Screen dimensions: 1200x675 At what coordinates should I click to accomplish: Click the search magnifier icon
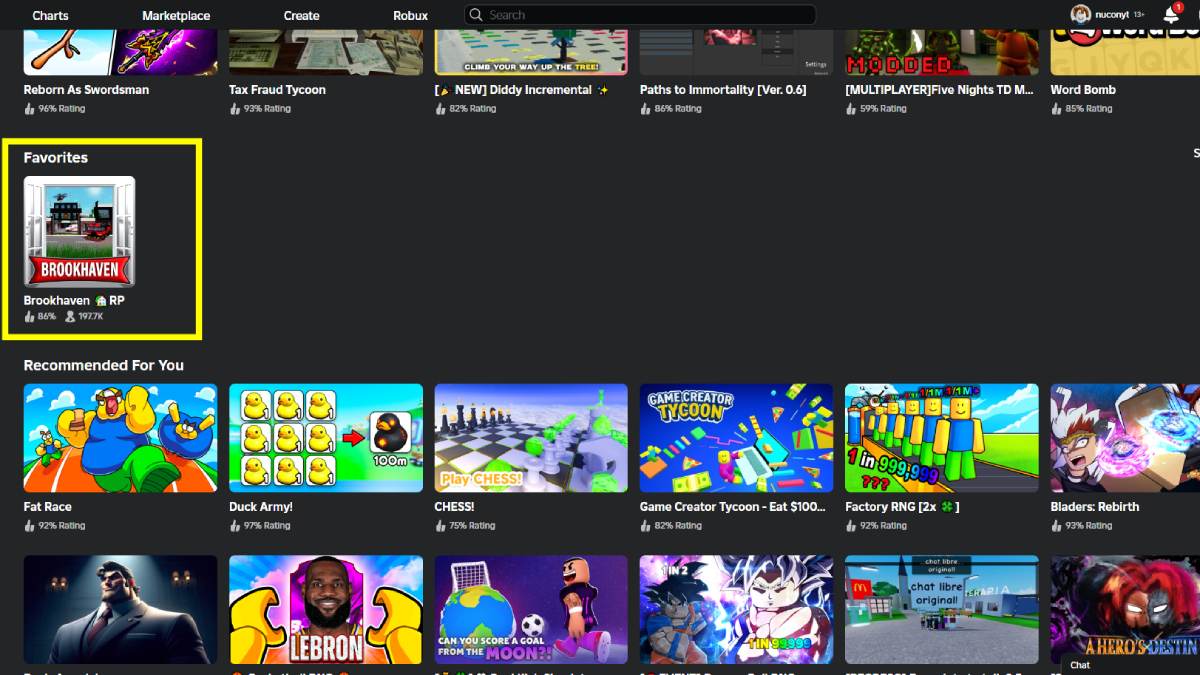click(x=475, y=14)
